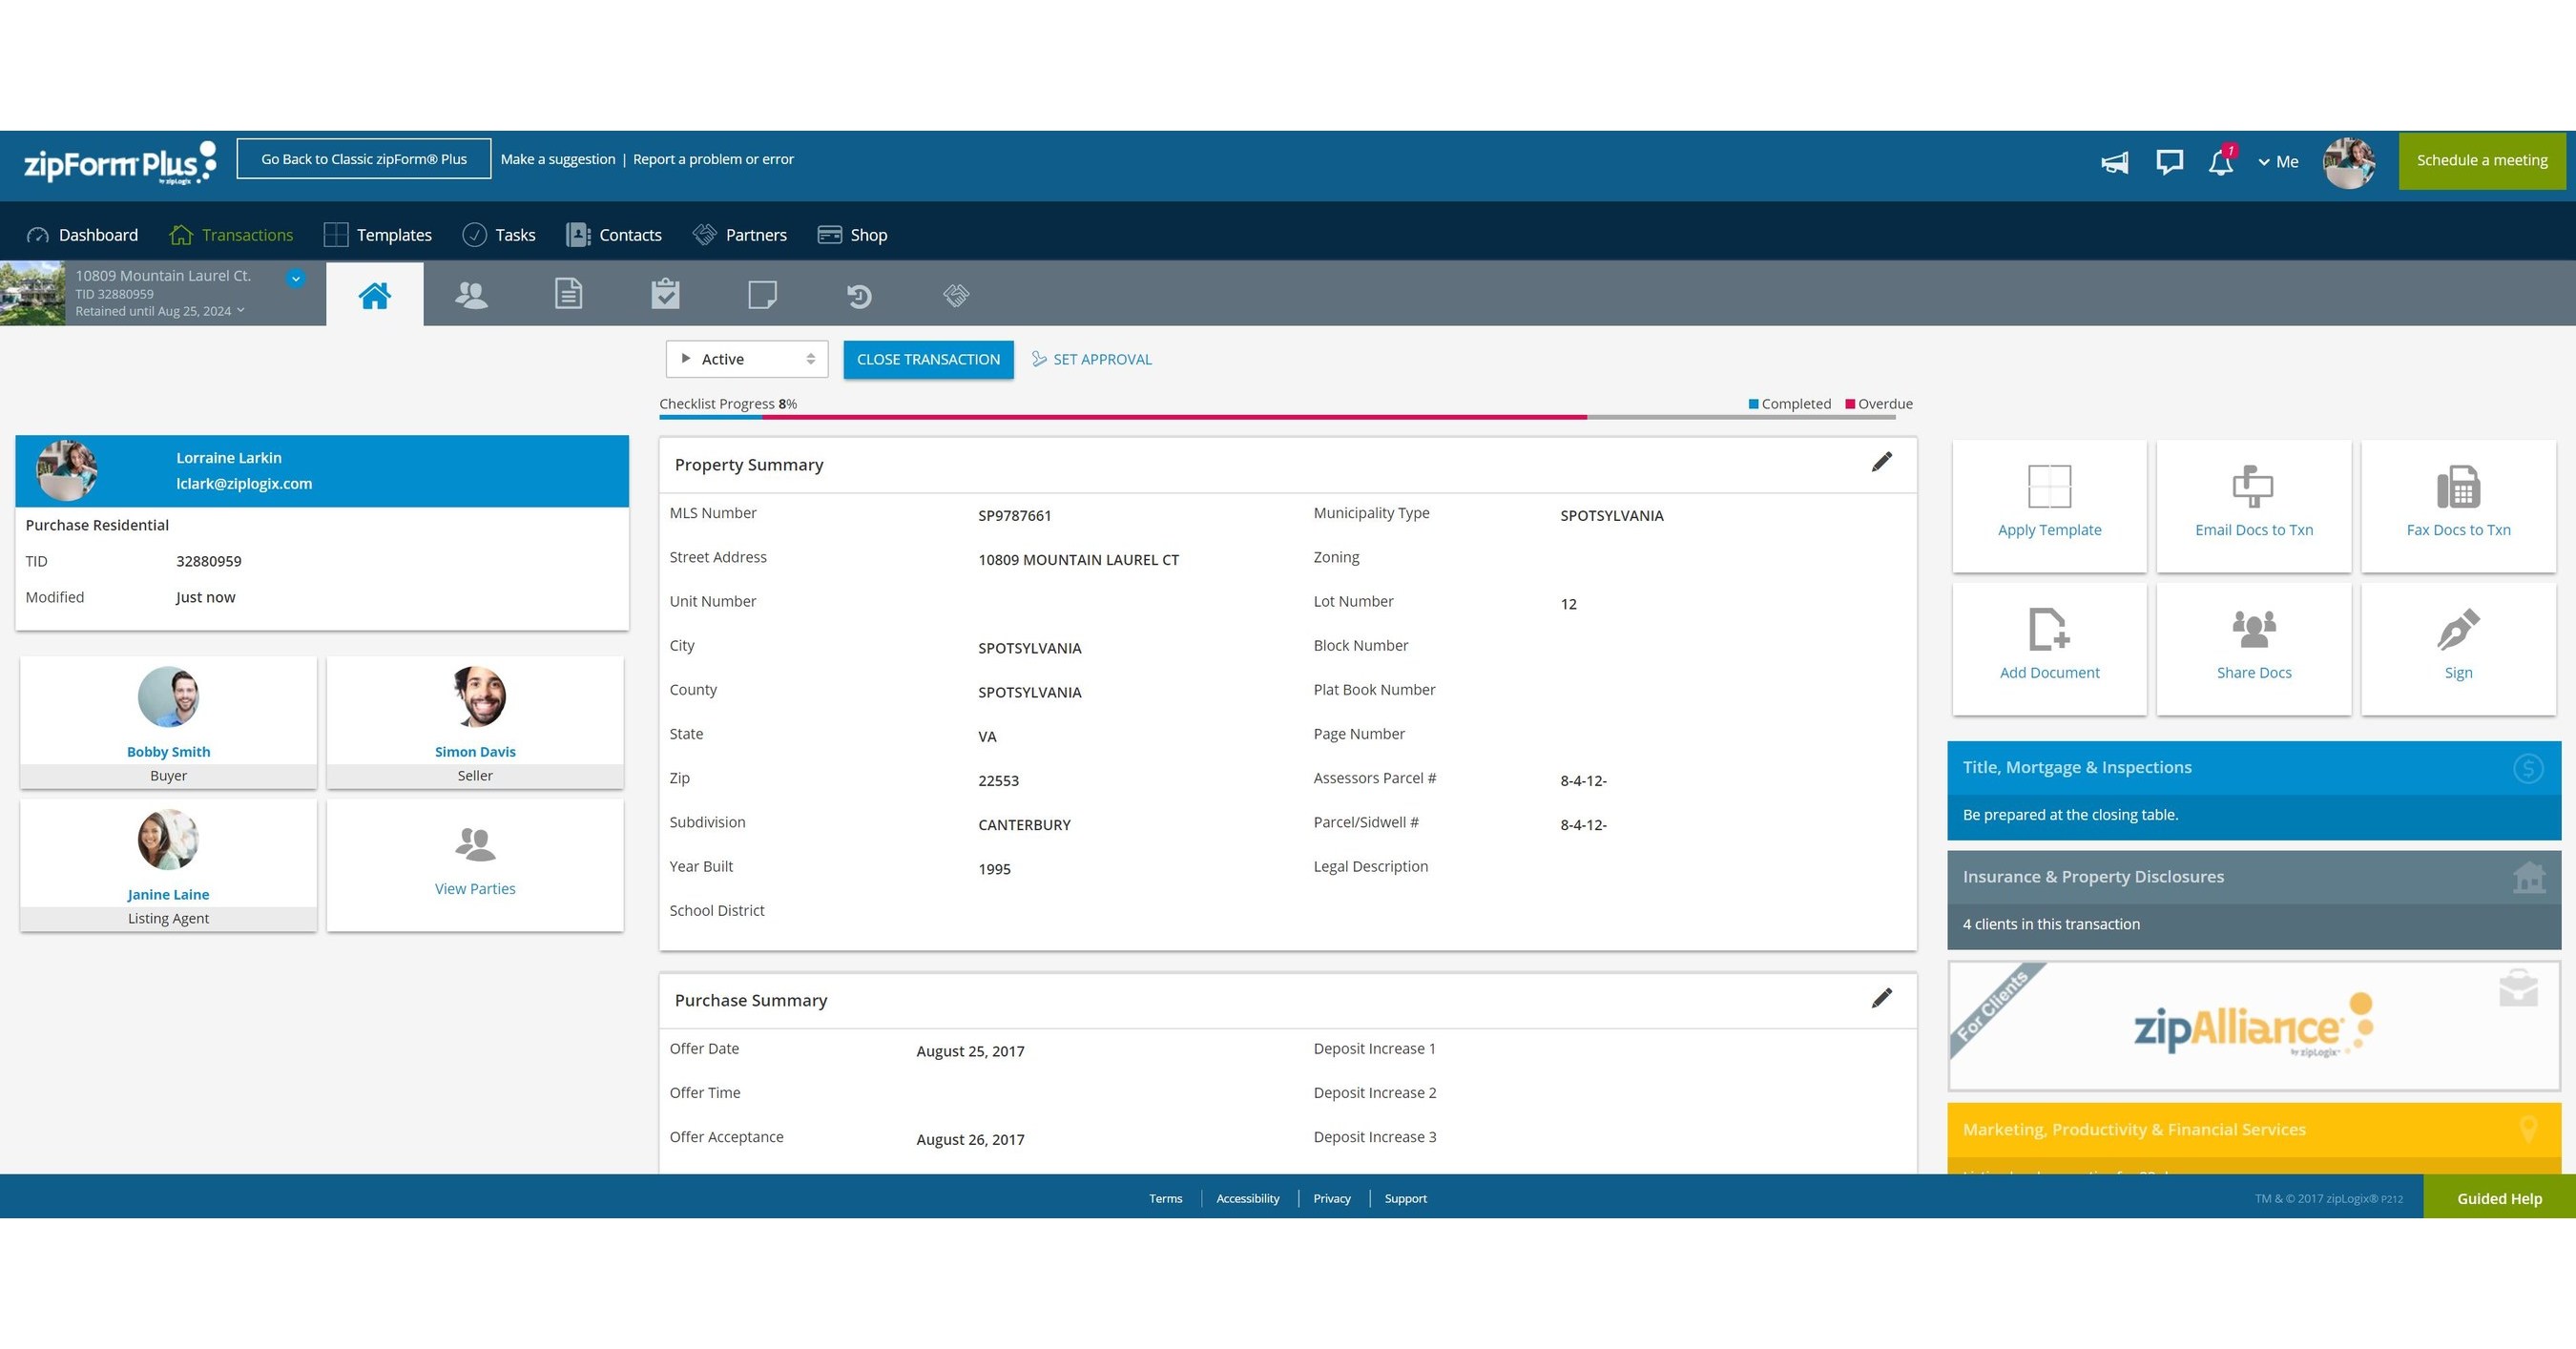Open the announcements megaphone icon
This screenshot has width=2576, height=1349.
pyautogui.click(x=2114, y=161)
